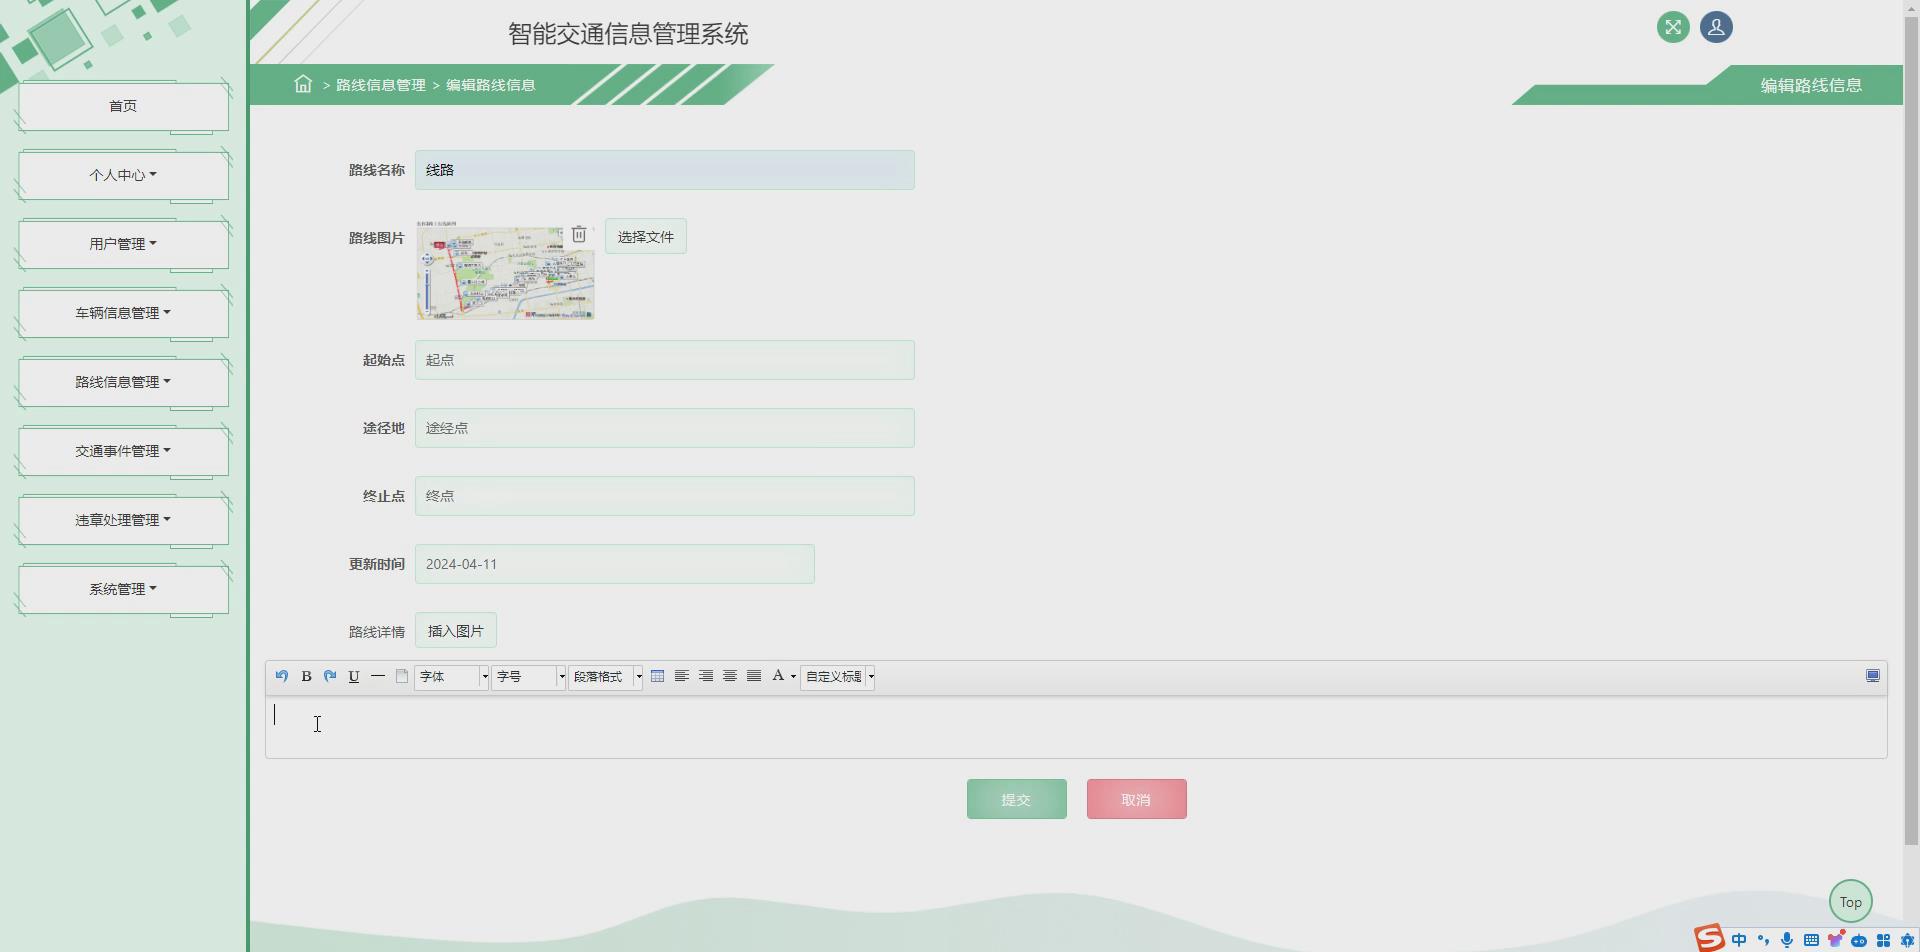
Task: Open the 字体 font family dropdown
Action: tap(452, 677)
